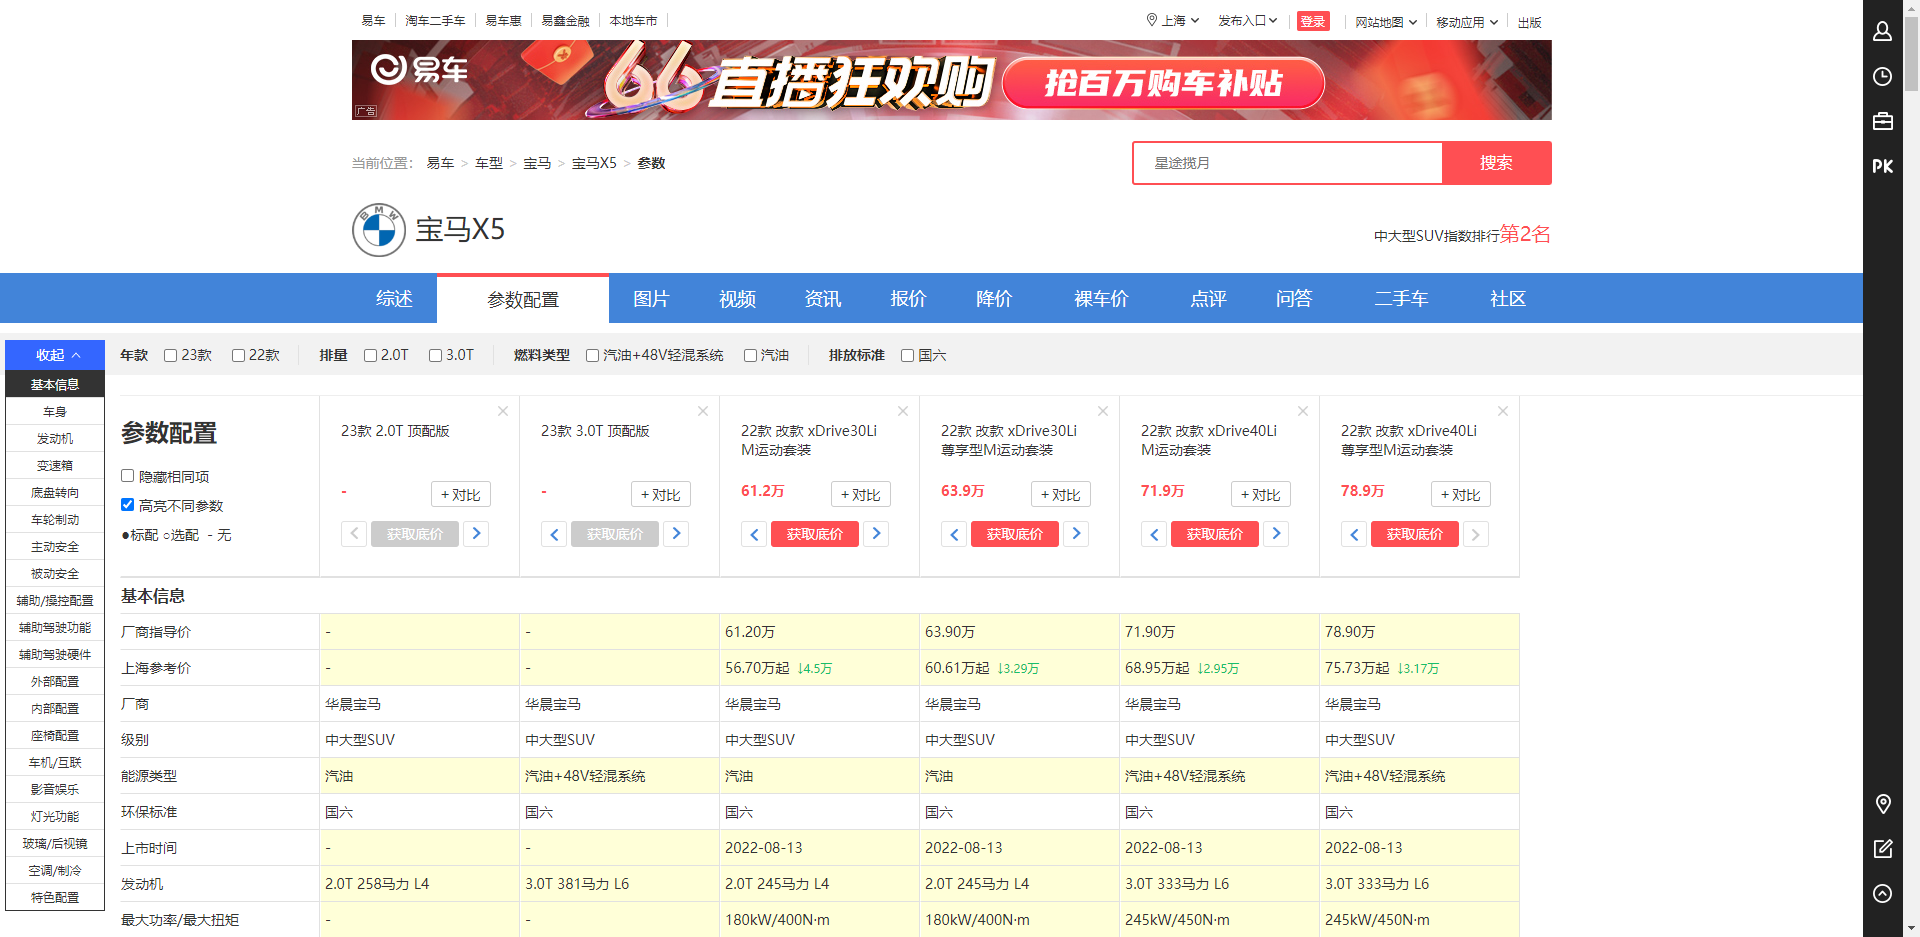The image size is (1920, 937).
Task: Click the 直播狂欢购 banner ad
Action: [x=951, y=80]
